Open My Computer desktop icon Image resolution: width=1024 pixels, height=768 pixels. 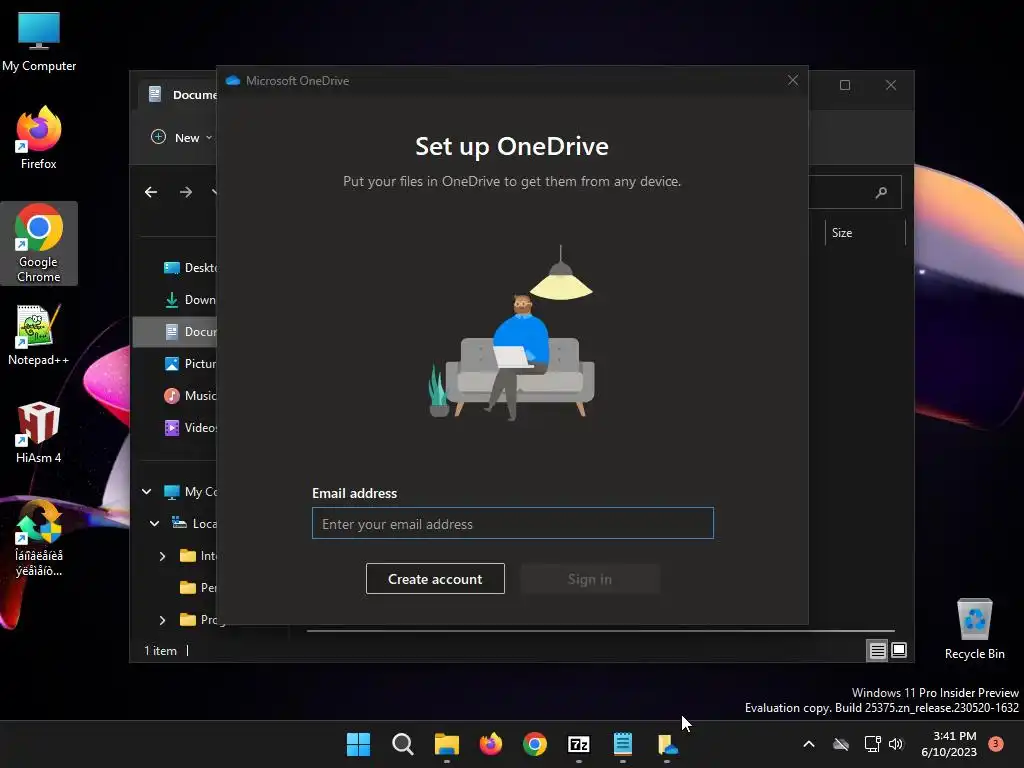39,42
